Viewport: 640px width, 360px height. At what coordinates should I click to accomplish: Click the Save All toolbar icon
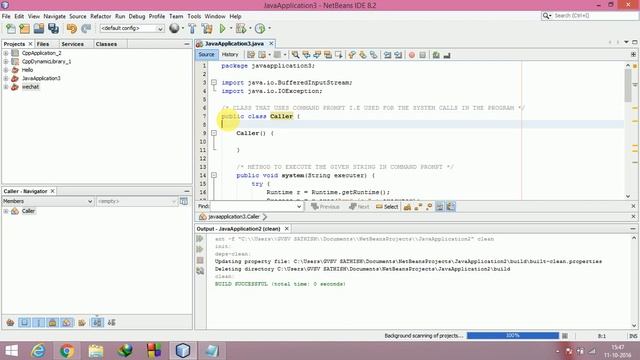pyautogui.click(x=53, y=28)
